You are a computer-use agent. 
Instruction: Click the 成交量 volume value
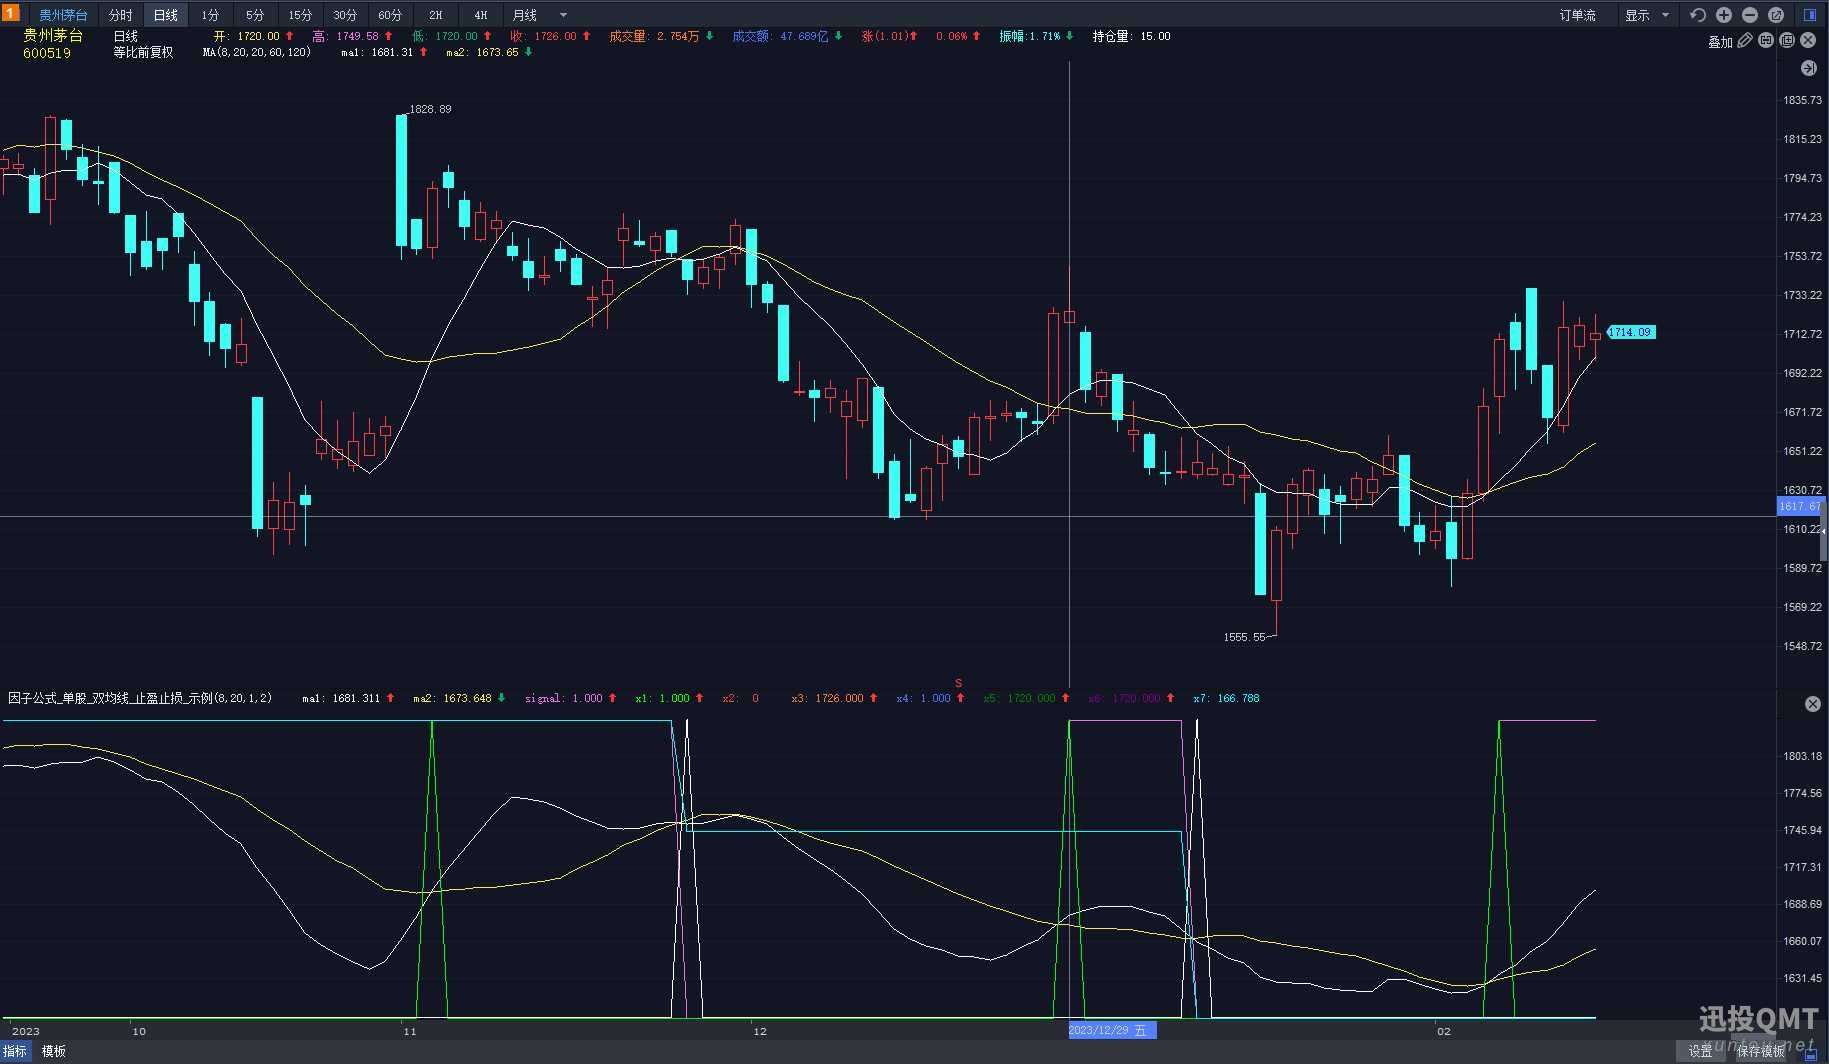pyautogui.click(x=655, y=36)
